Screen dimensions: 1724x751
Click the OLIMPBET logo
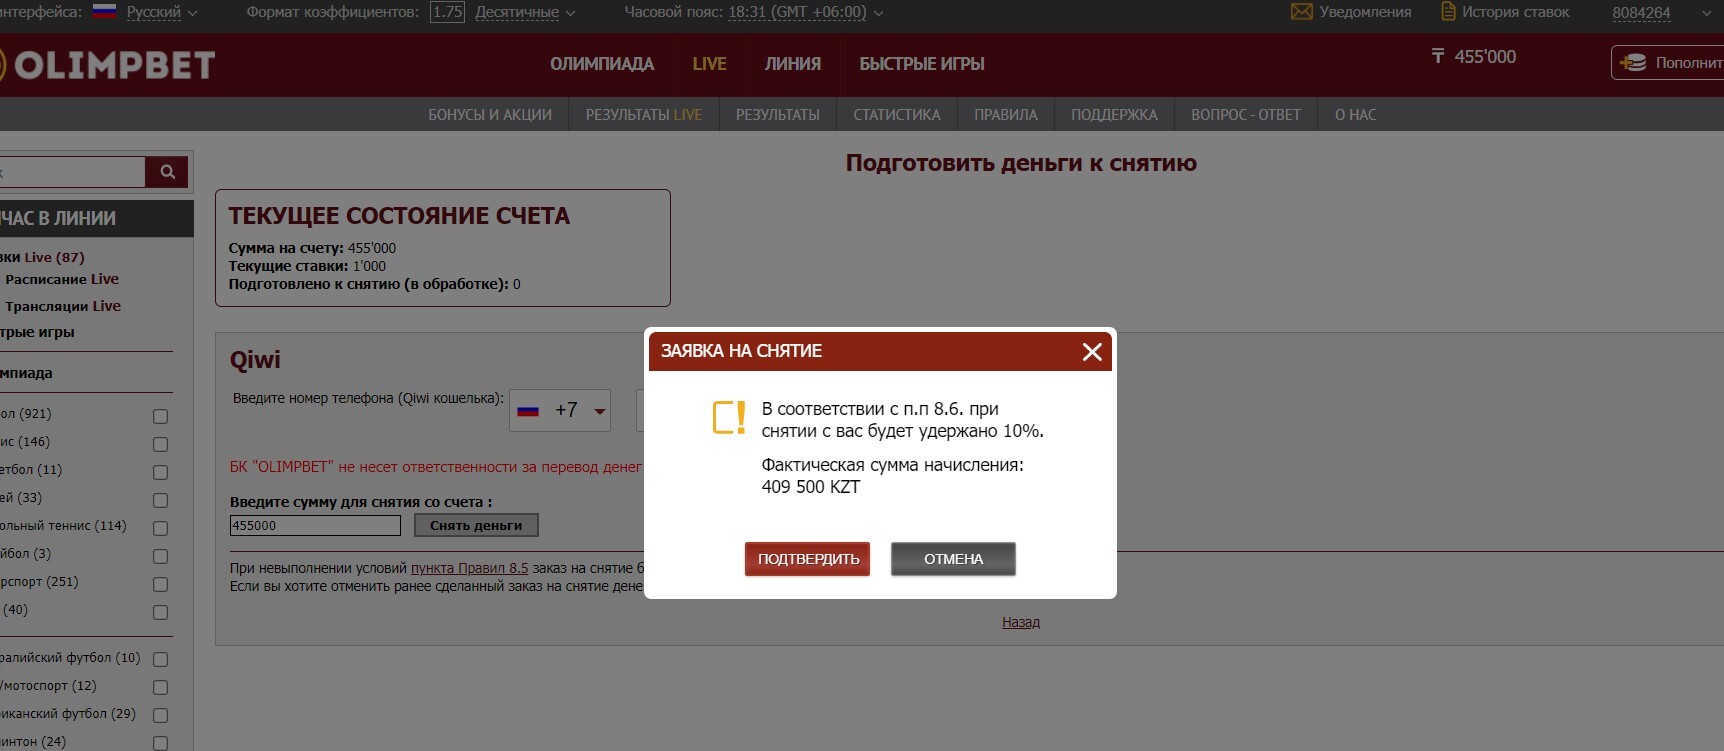click(106, 65)
